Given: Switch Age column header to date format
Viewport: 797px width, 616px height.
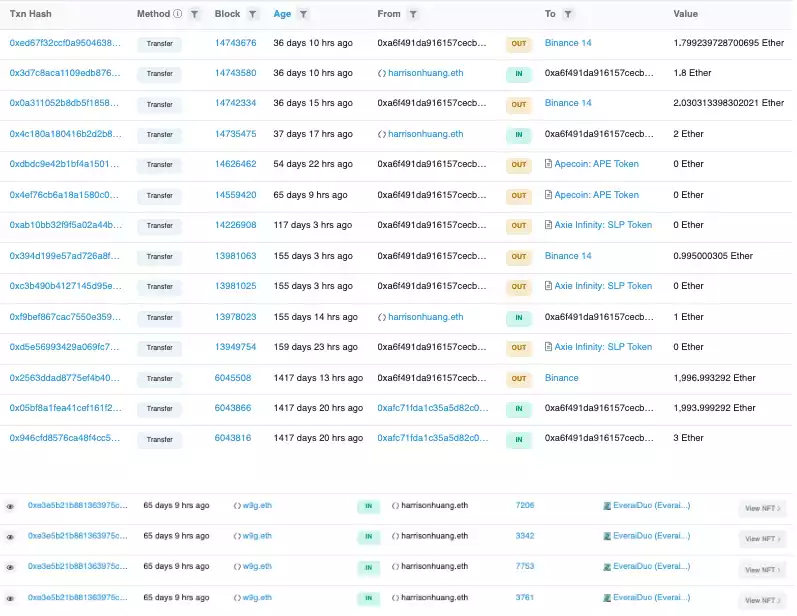Looking at the screenshot, I should [282, 14].
